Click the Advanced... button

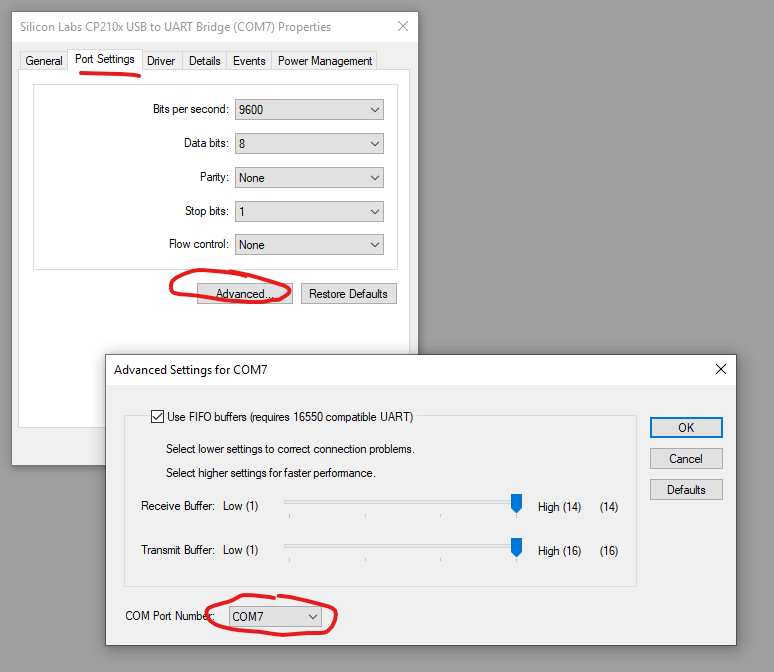(245, 294)
